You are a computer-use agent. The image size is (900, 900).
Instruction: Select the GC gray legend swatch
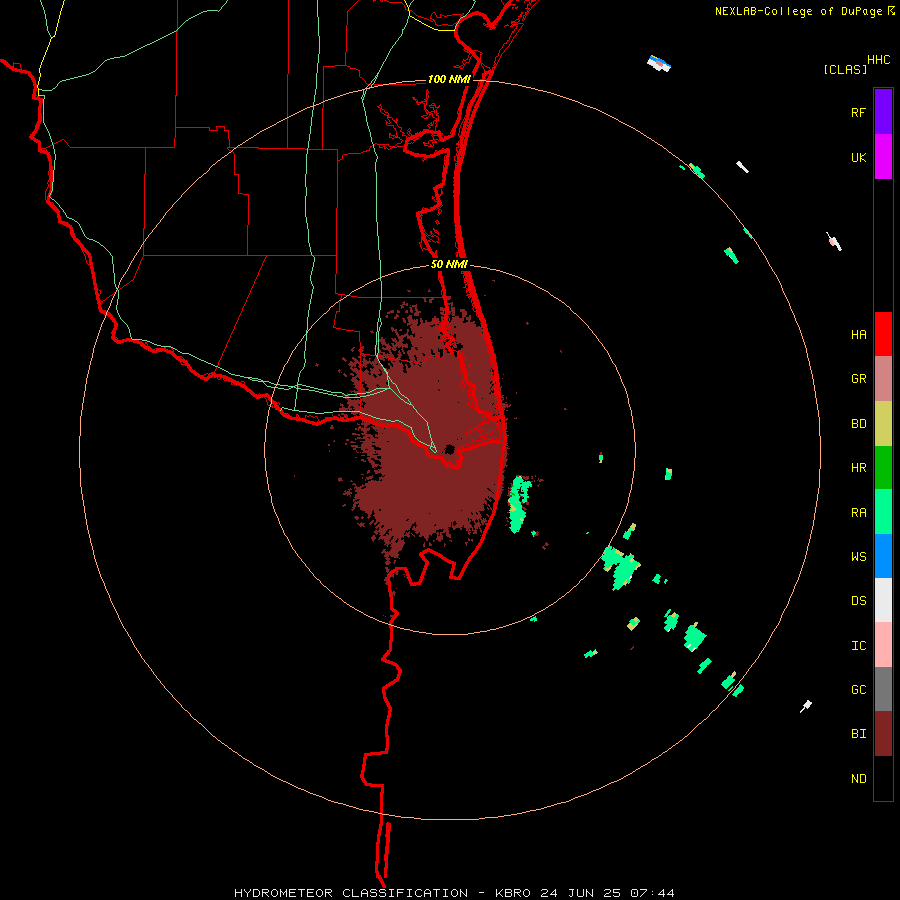pyautogui.click(x=883, y=689)
